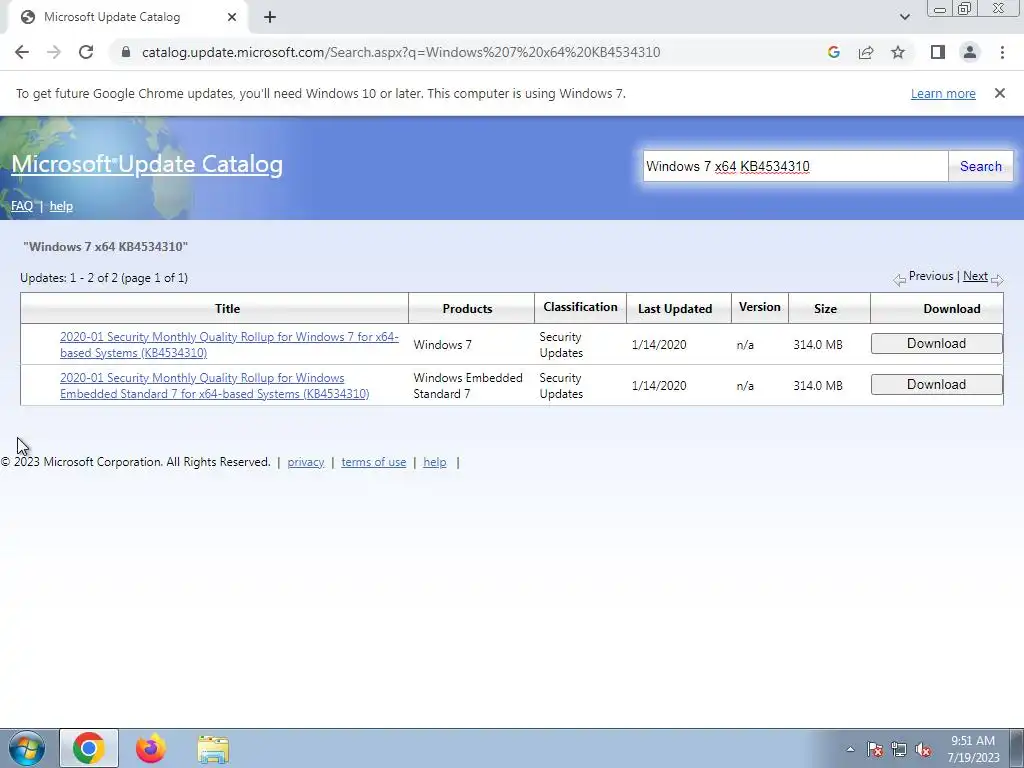Viewport: 1024px width, 768px height.
Task: Open Windows Explorer from taskbar
Action: 213,748
